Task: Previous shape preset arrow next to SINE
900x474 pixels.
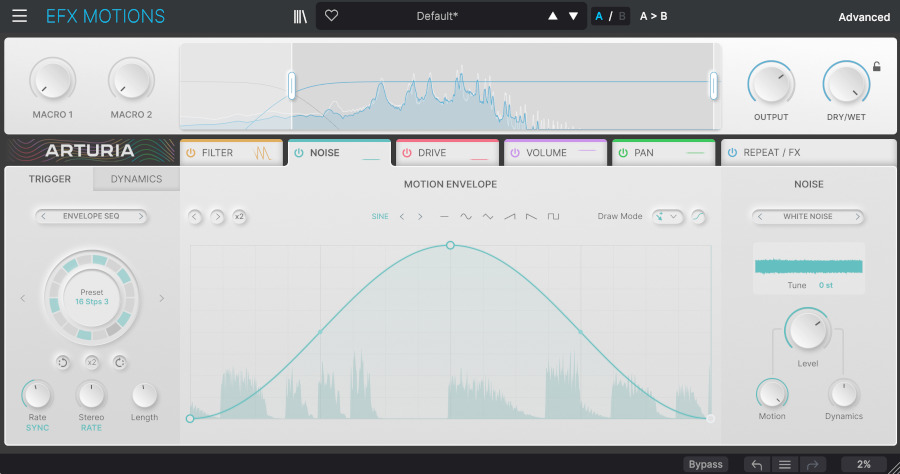Action: (x=402, y=217)
